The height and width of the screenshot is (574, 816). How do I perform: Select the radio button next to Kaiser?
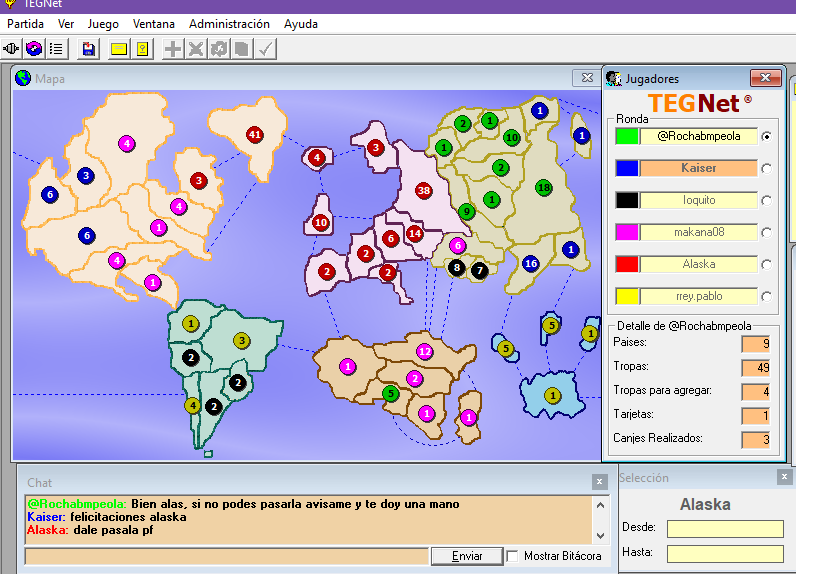pyautogui.click(x=766, y=169)
